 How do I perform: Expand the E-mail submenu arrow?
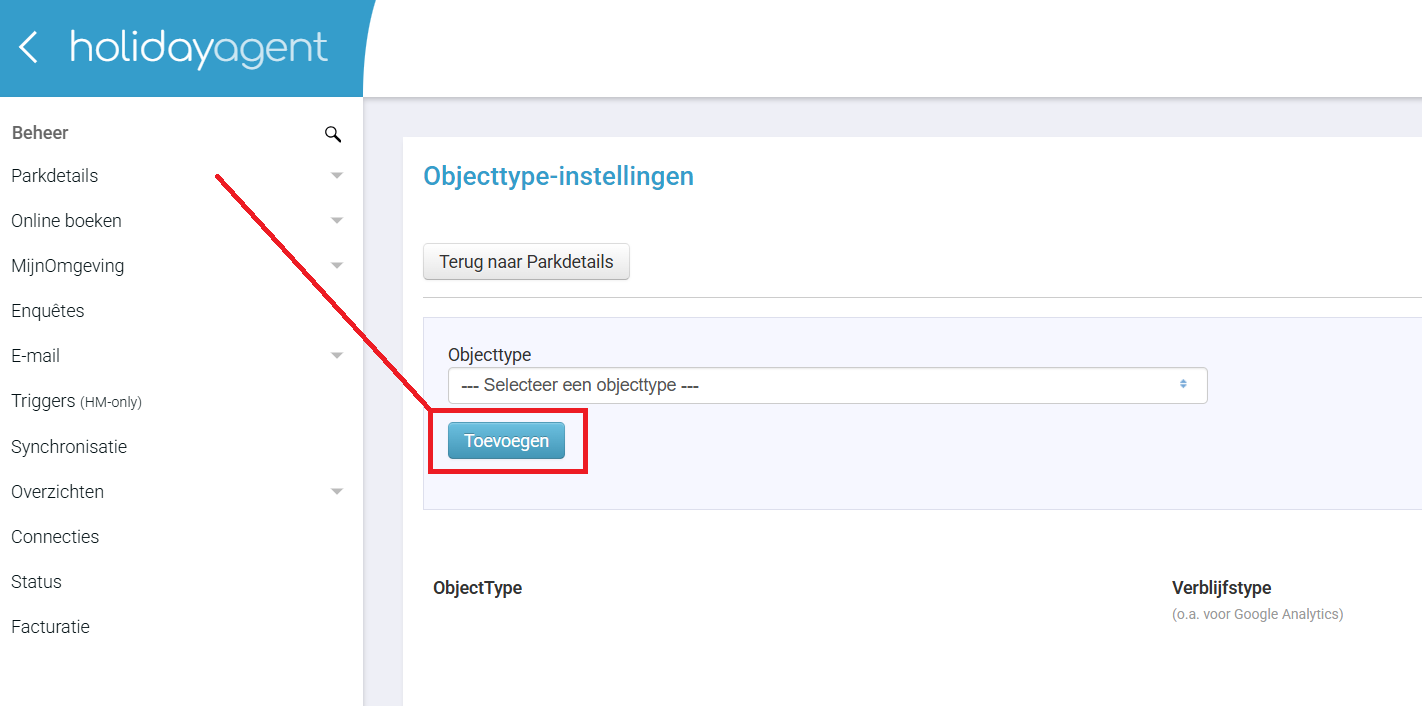tap(337, 356)
